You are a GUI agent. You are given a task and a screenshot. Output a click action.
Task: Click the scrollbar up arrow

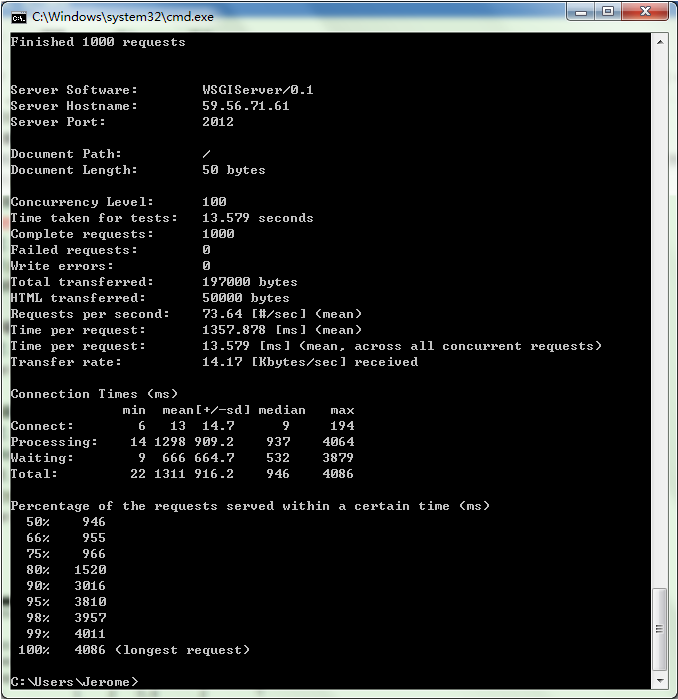coord(660,42)
